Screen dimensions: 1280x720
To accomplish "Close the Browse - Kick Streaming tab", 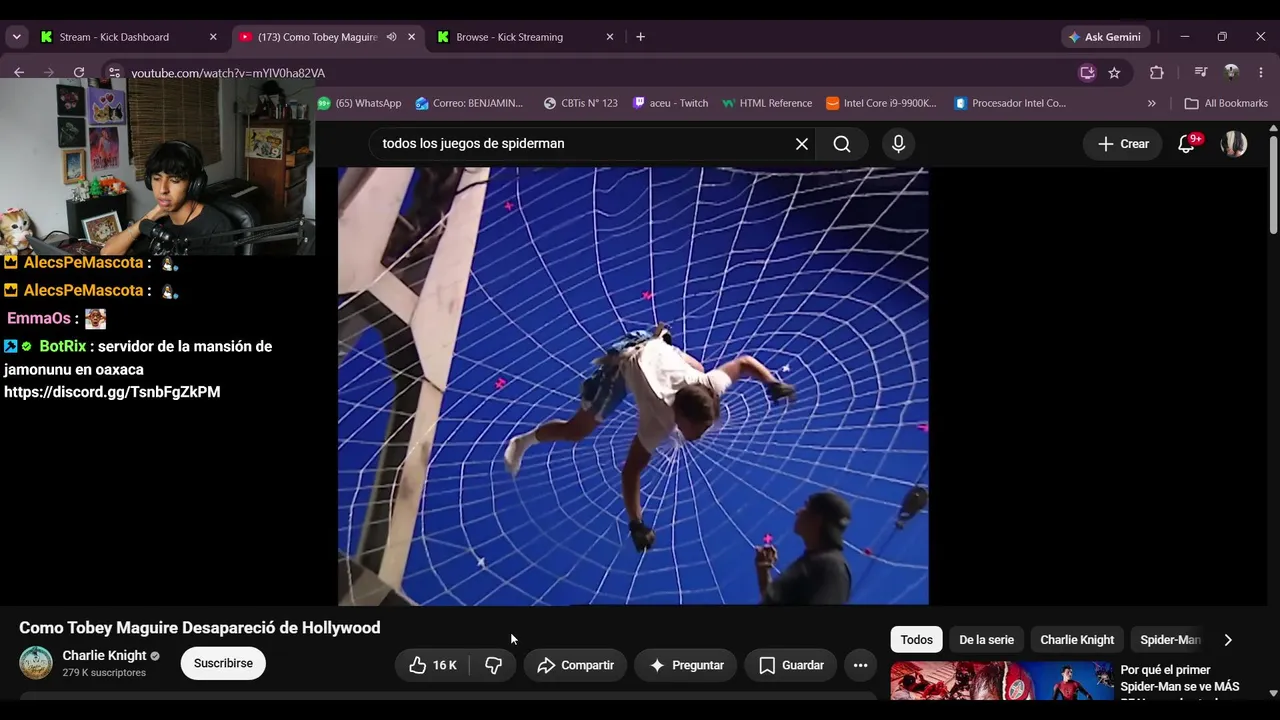I will pos(610,37).
